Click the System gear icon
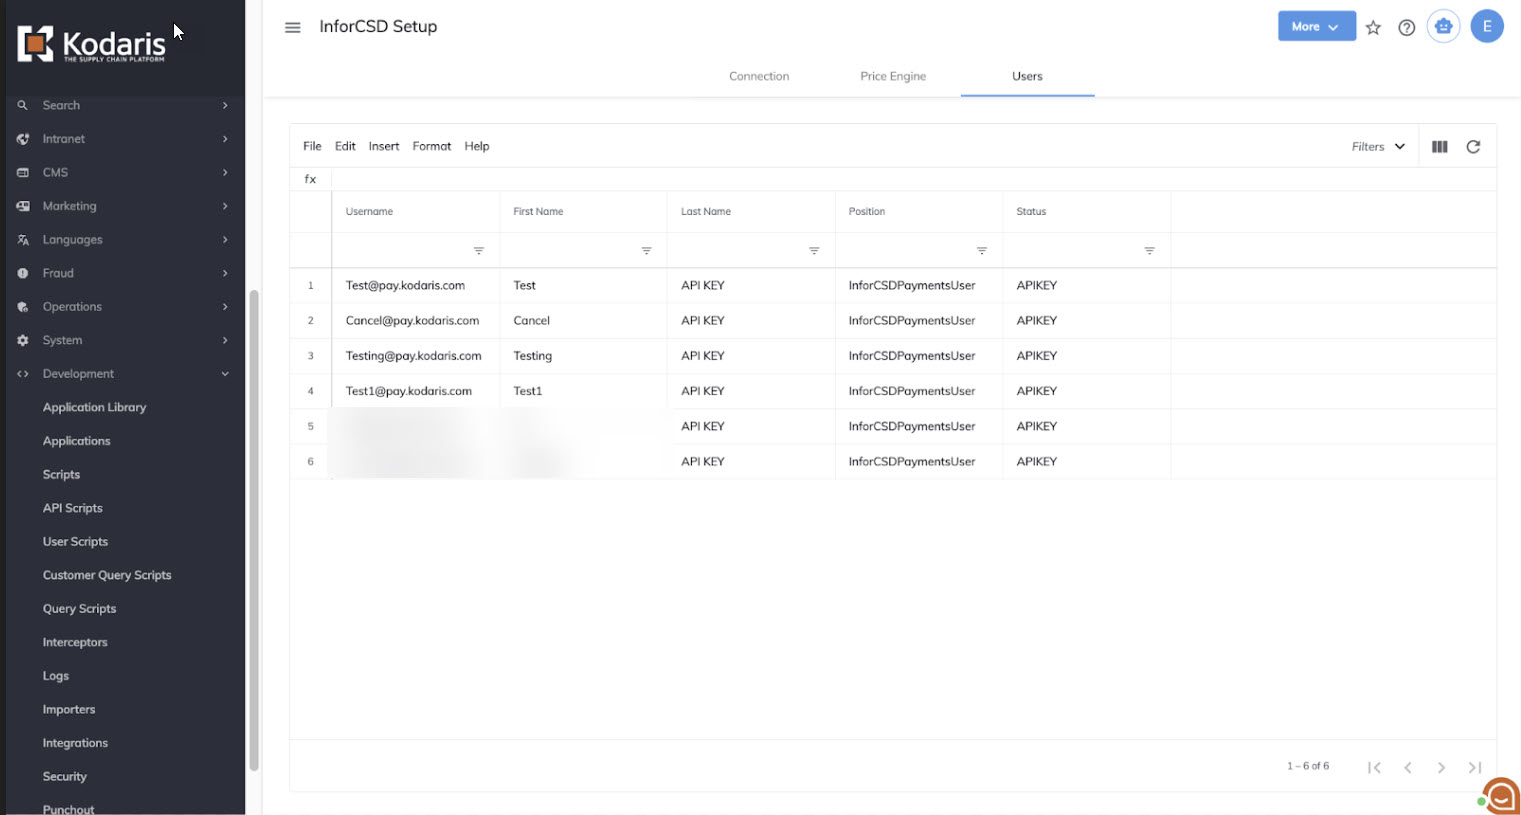This screenshot has width=1521, height=815. coord(22,341)
